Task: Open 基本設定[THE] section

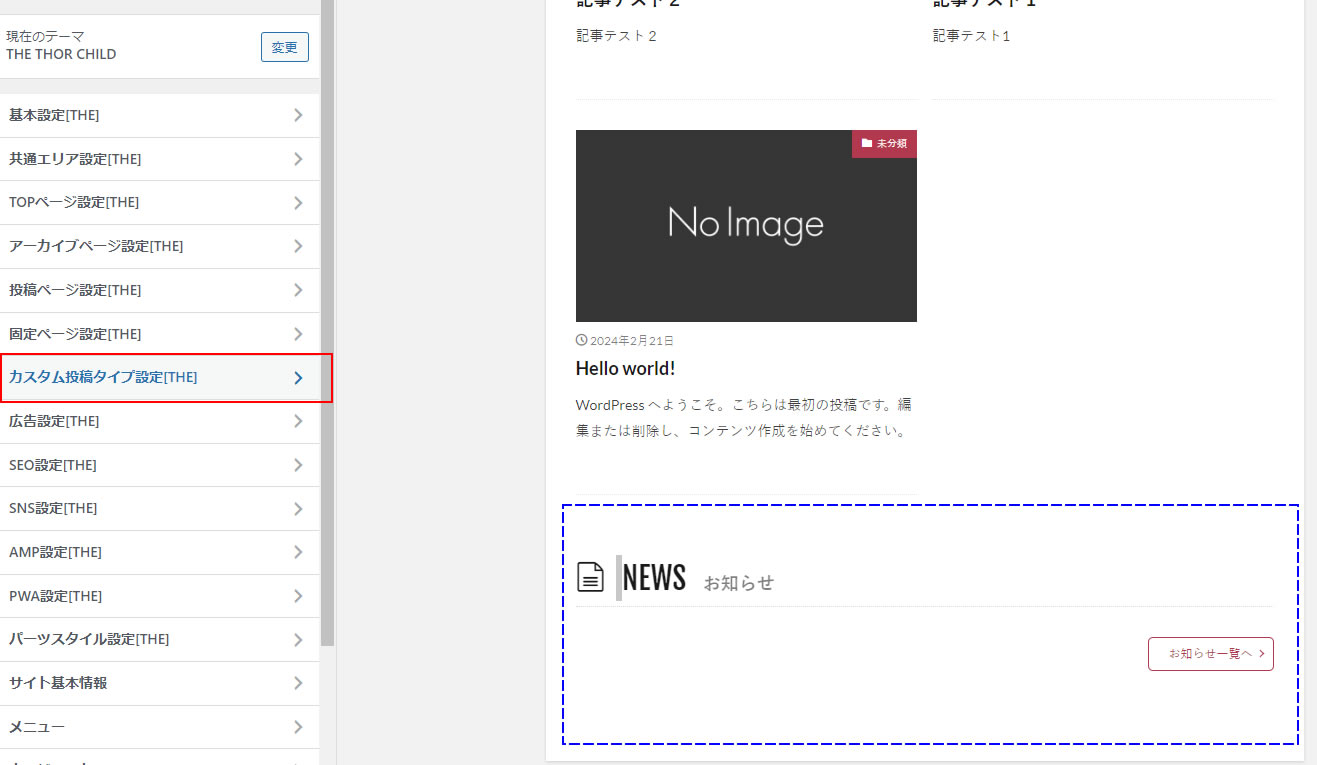Action: coord(160,115)
